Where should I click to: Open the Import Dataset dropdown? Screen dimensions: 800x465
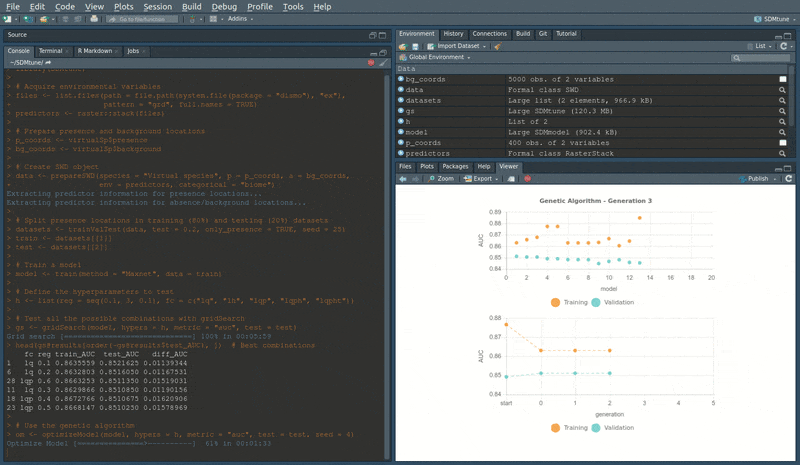(x=457, y=46)
